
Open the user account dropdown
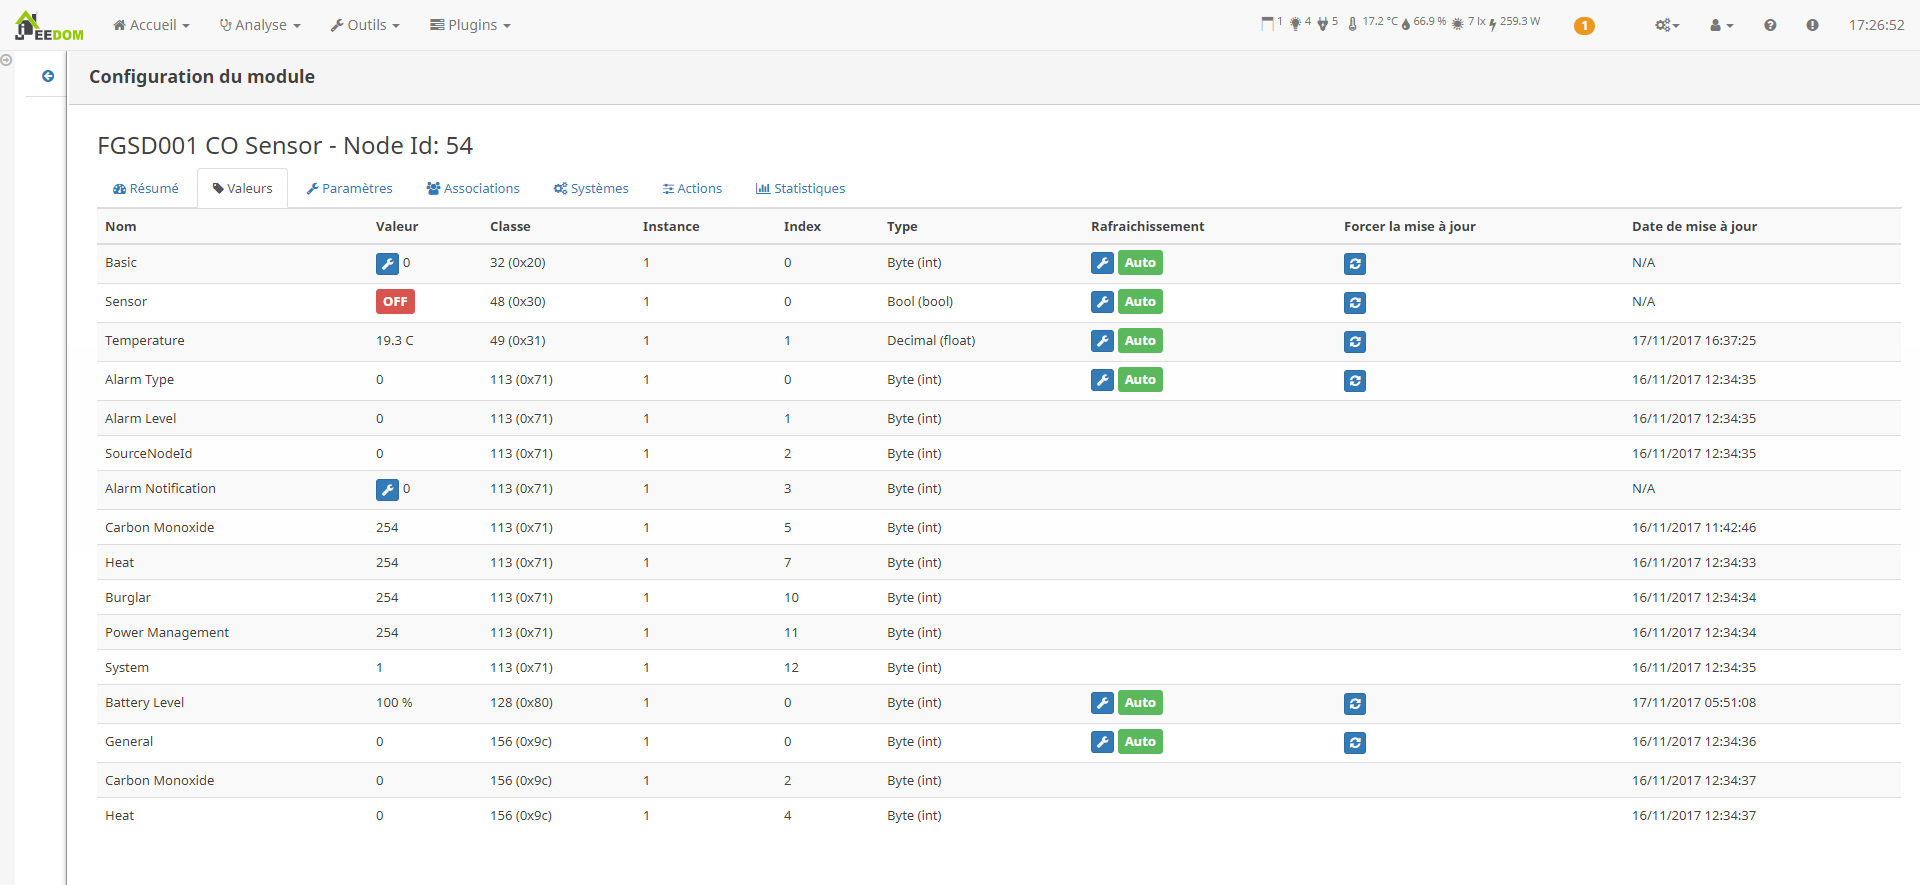[1721, 25]
